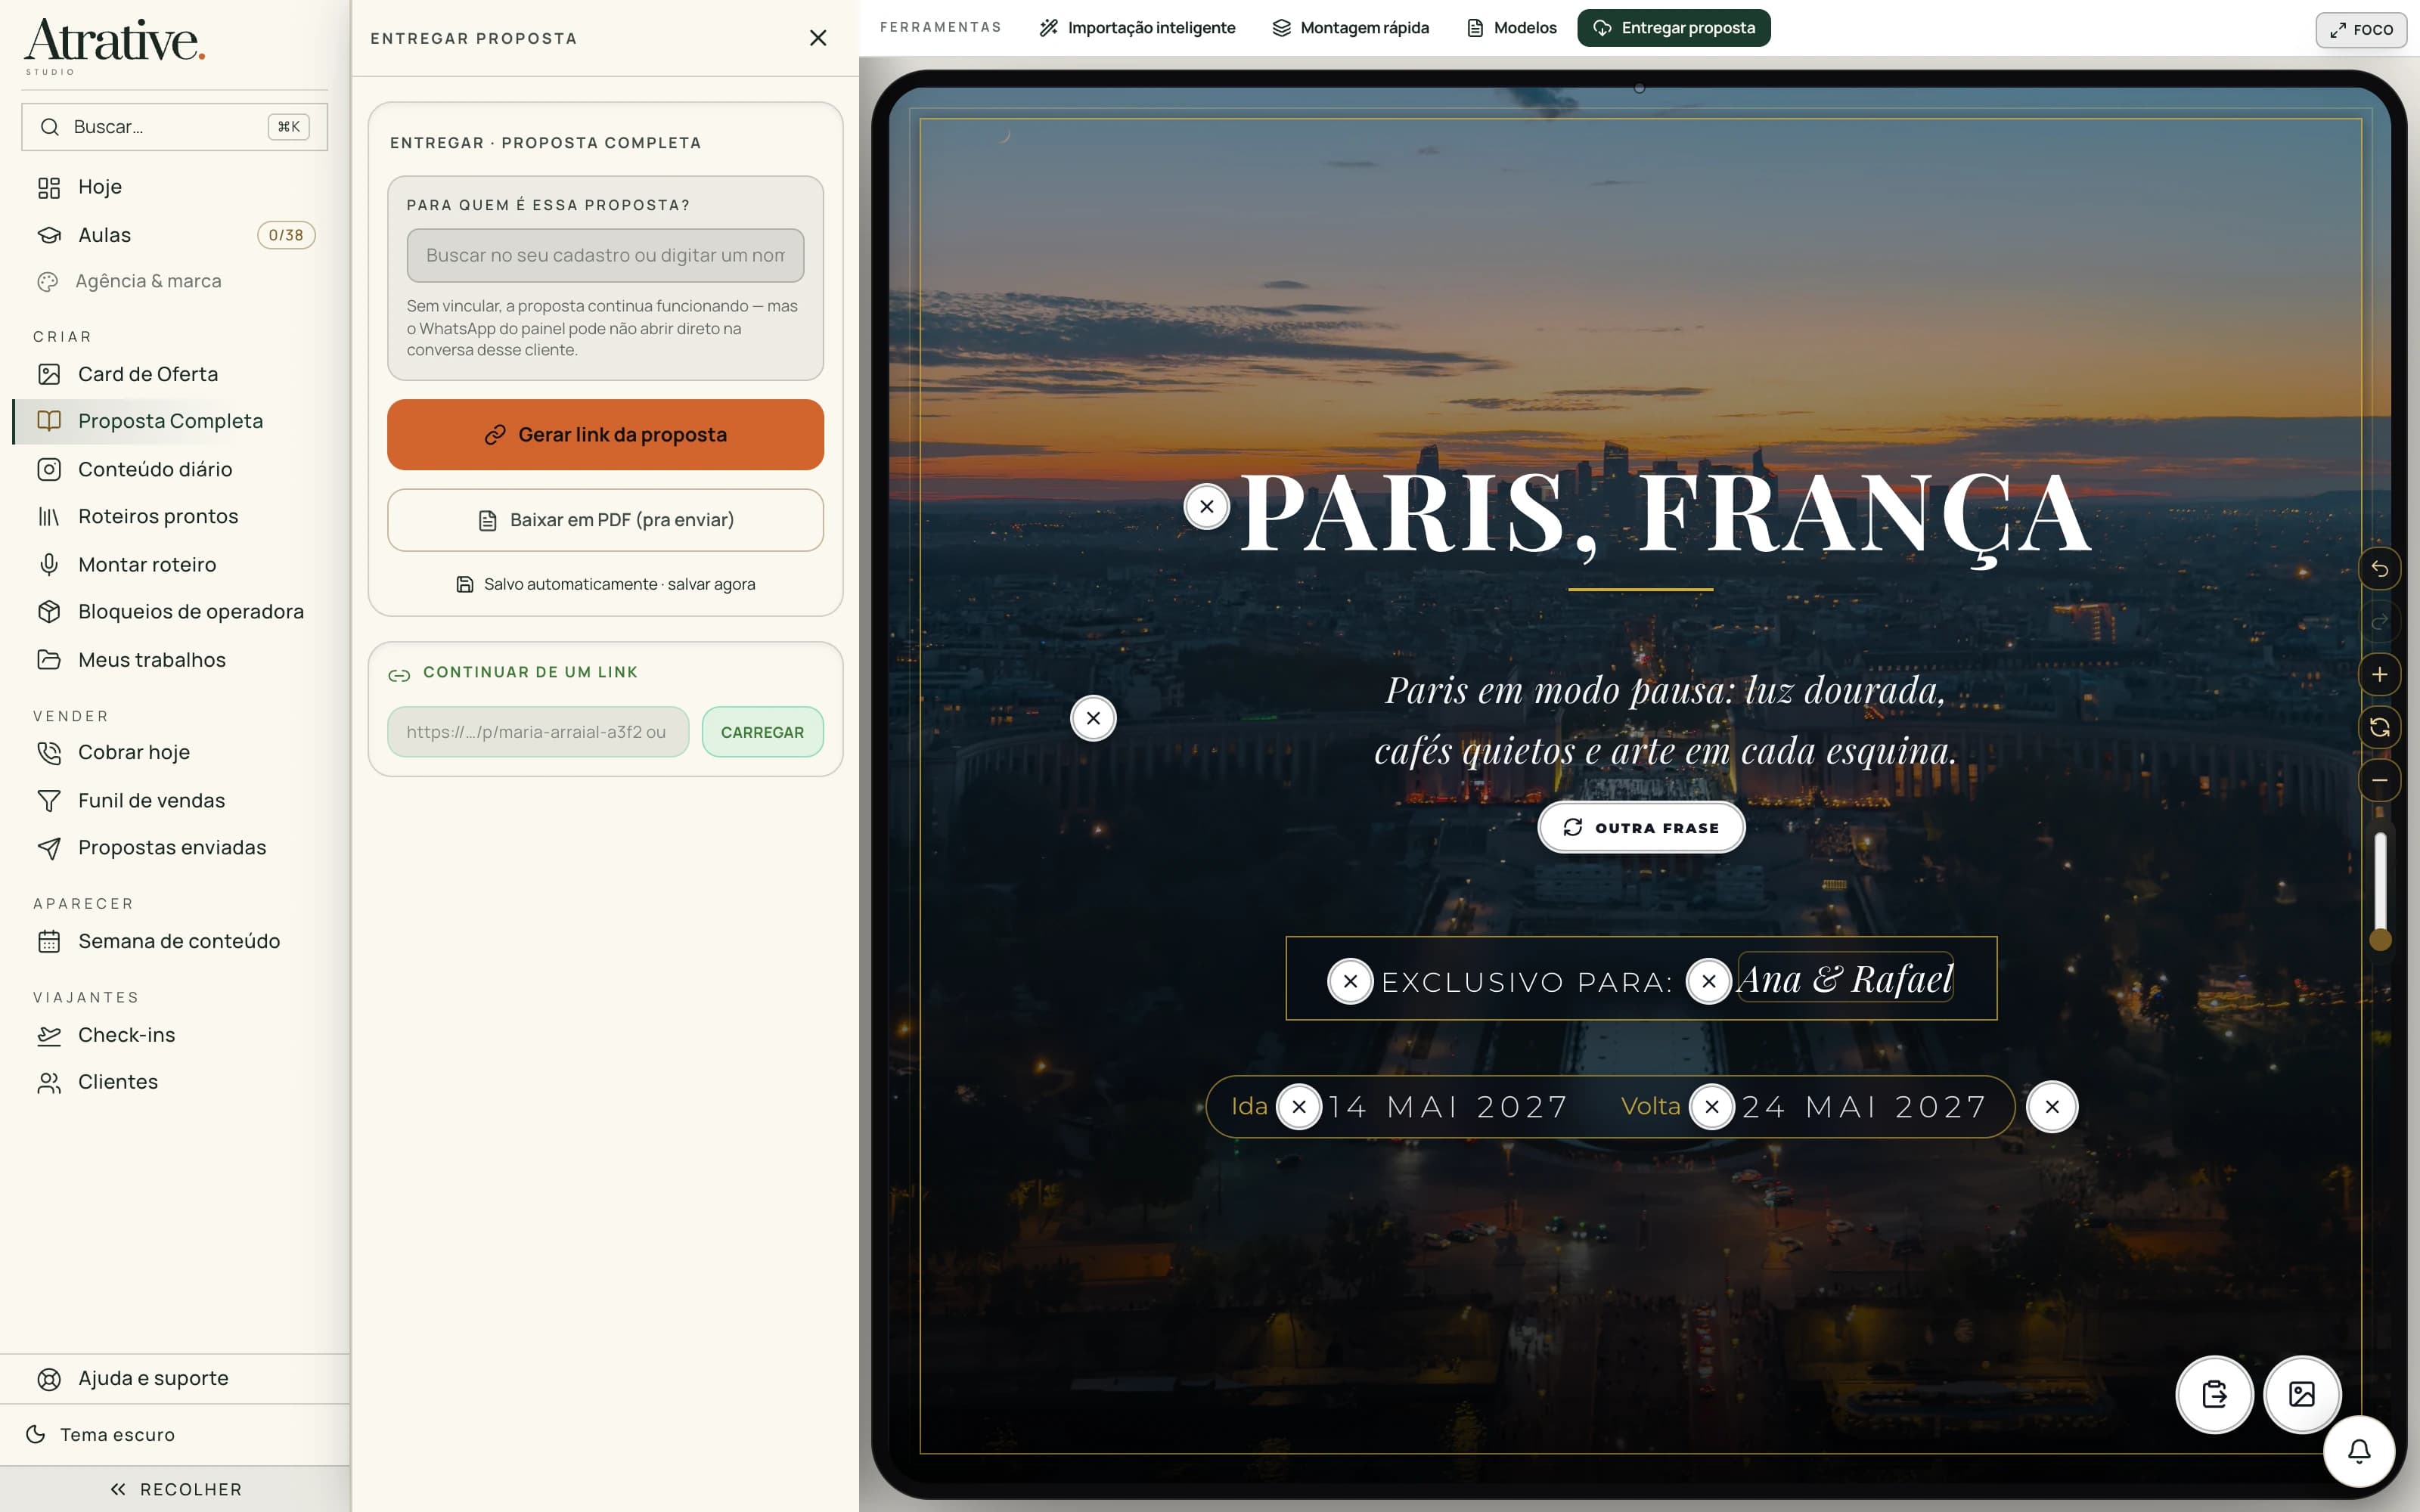Remove the Ida date 14 MAI 2027

click(x=1299, y=1107)
